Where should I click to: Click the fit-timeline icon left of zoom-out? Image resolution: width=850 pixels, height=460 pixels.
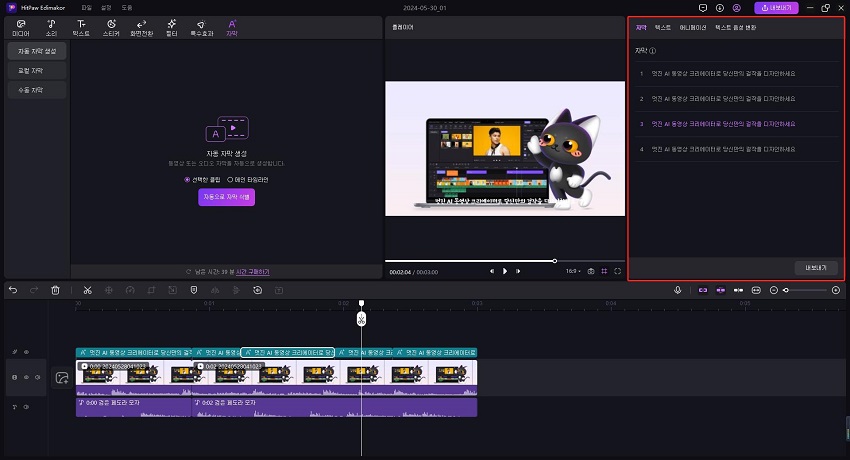[x=756, y=290]
